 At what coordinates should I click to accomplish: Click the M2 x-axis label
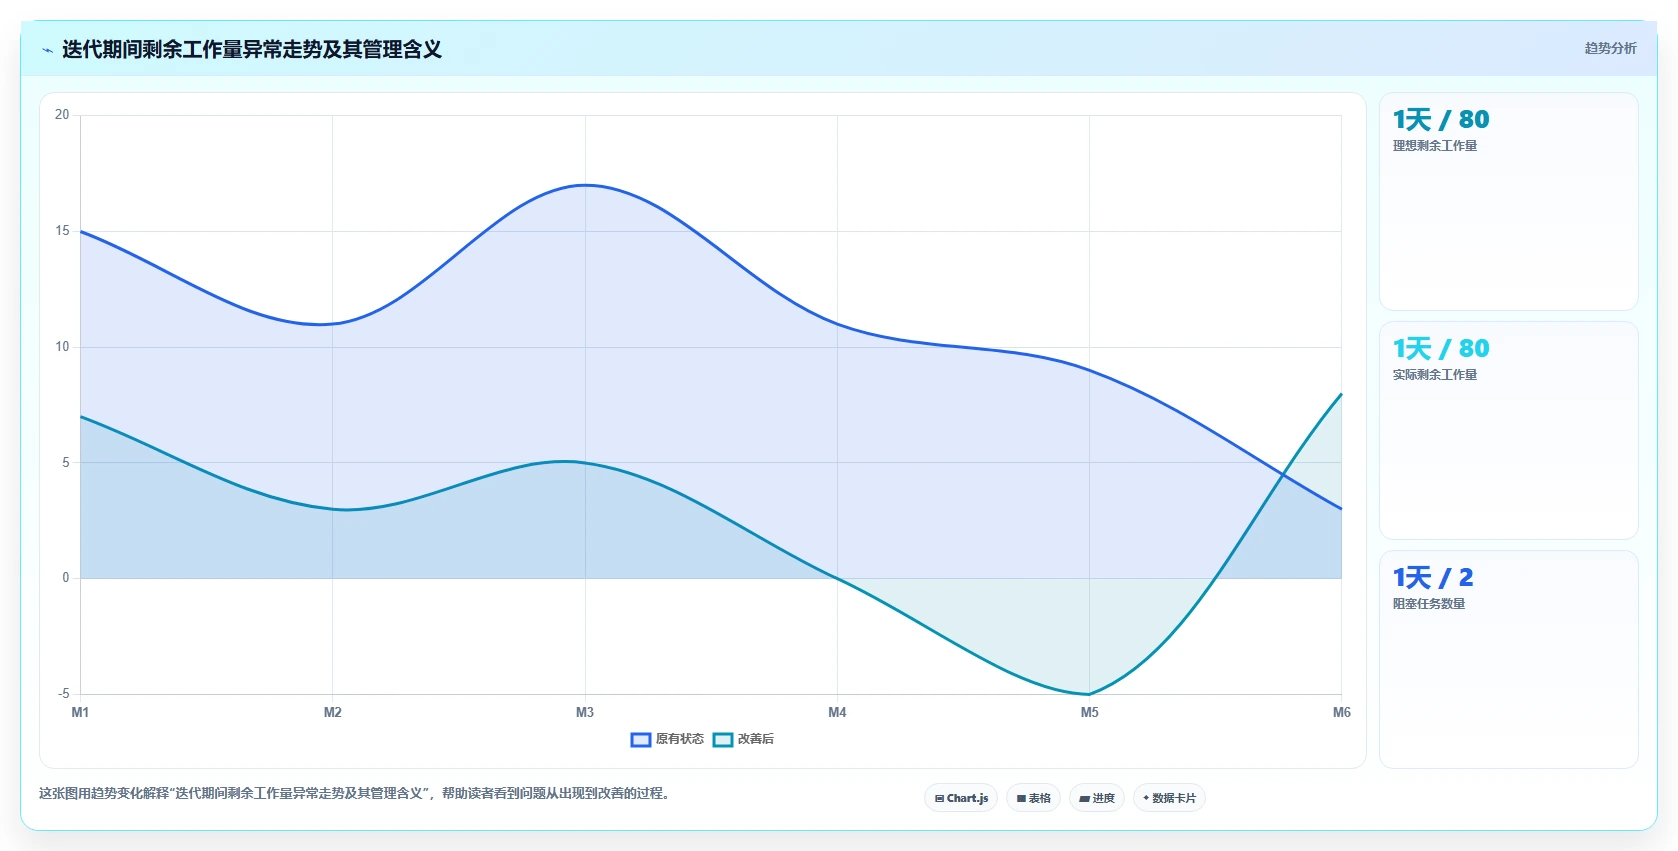[x=332, y=712]
